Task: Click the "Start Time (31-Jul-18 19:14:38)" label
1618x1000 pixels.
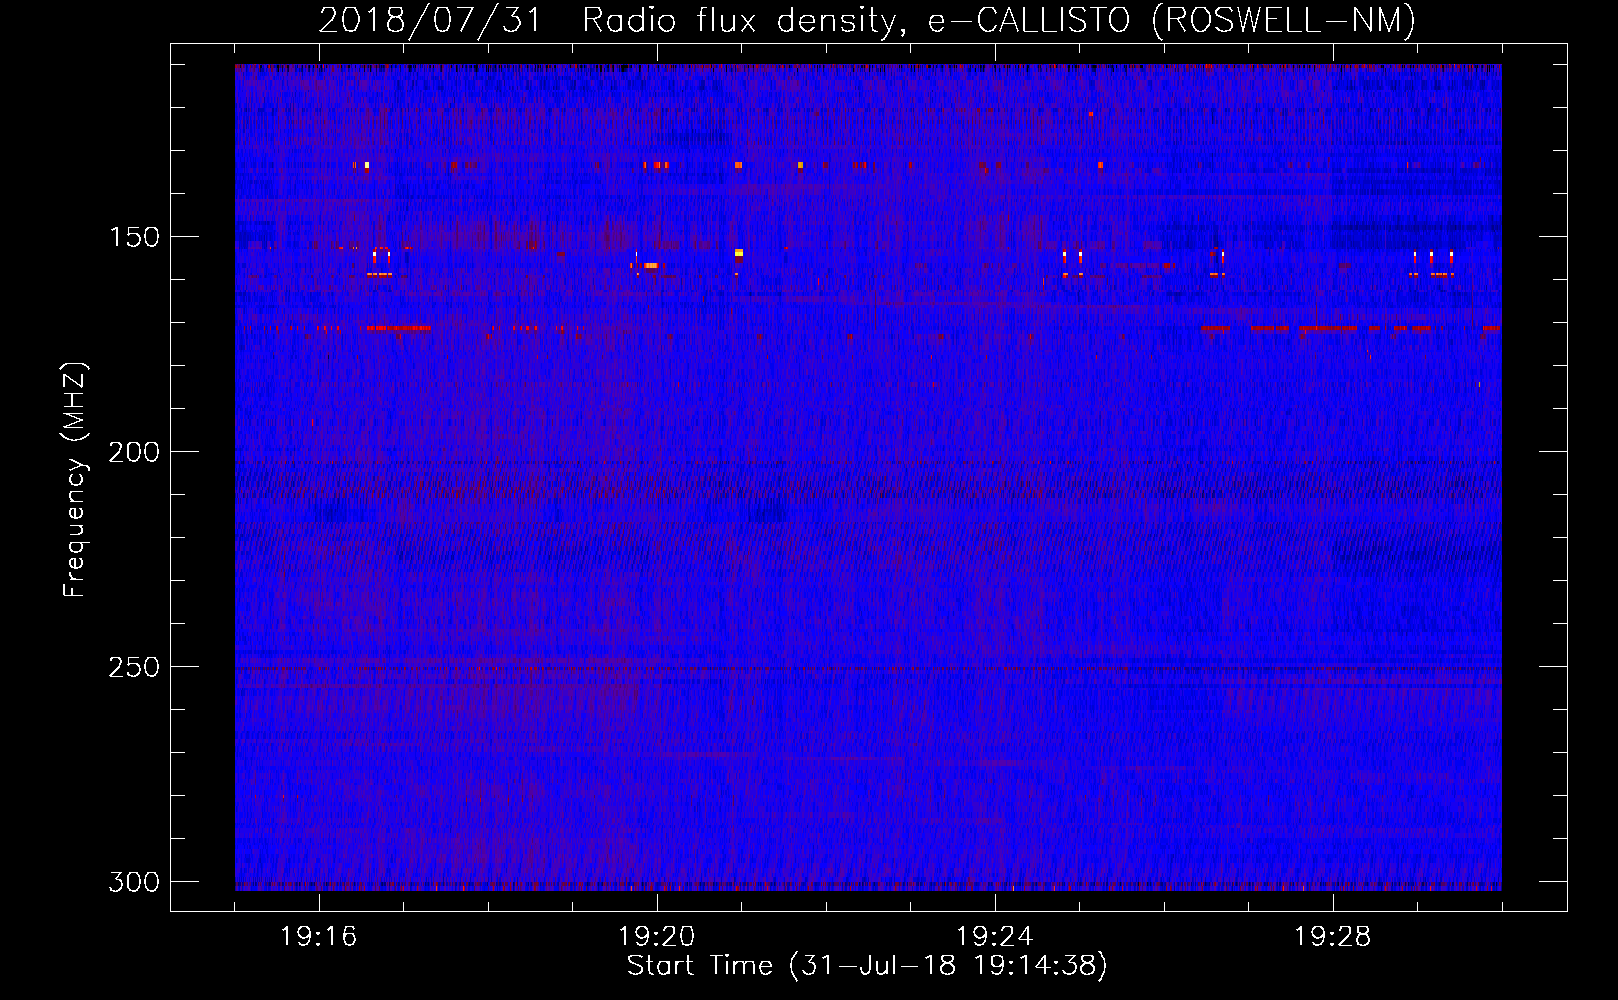Action: (867, 966)
